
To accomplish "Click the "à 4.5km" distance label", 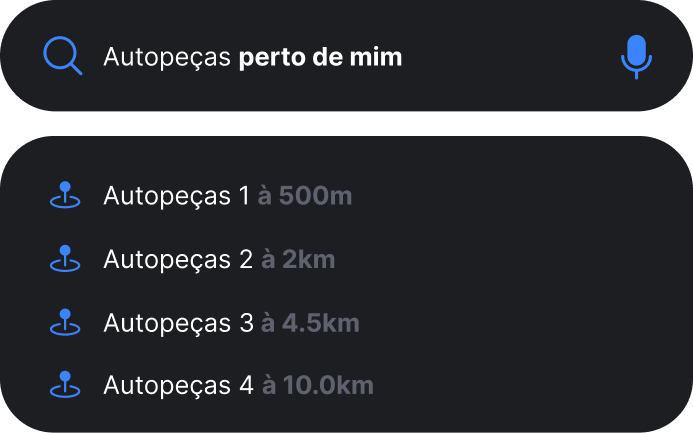I will [x=310, y=323].
